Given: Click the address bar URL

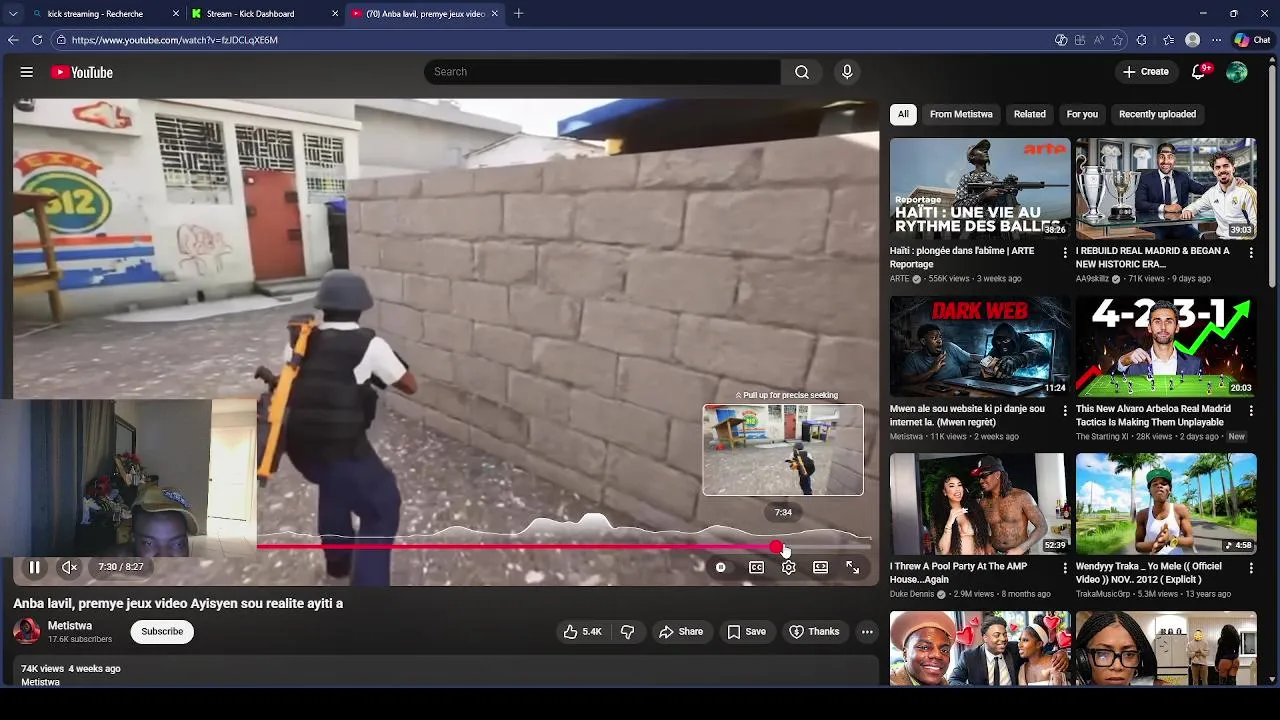Looking at the screenshot, I should 175,40.
